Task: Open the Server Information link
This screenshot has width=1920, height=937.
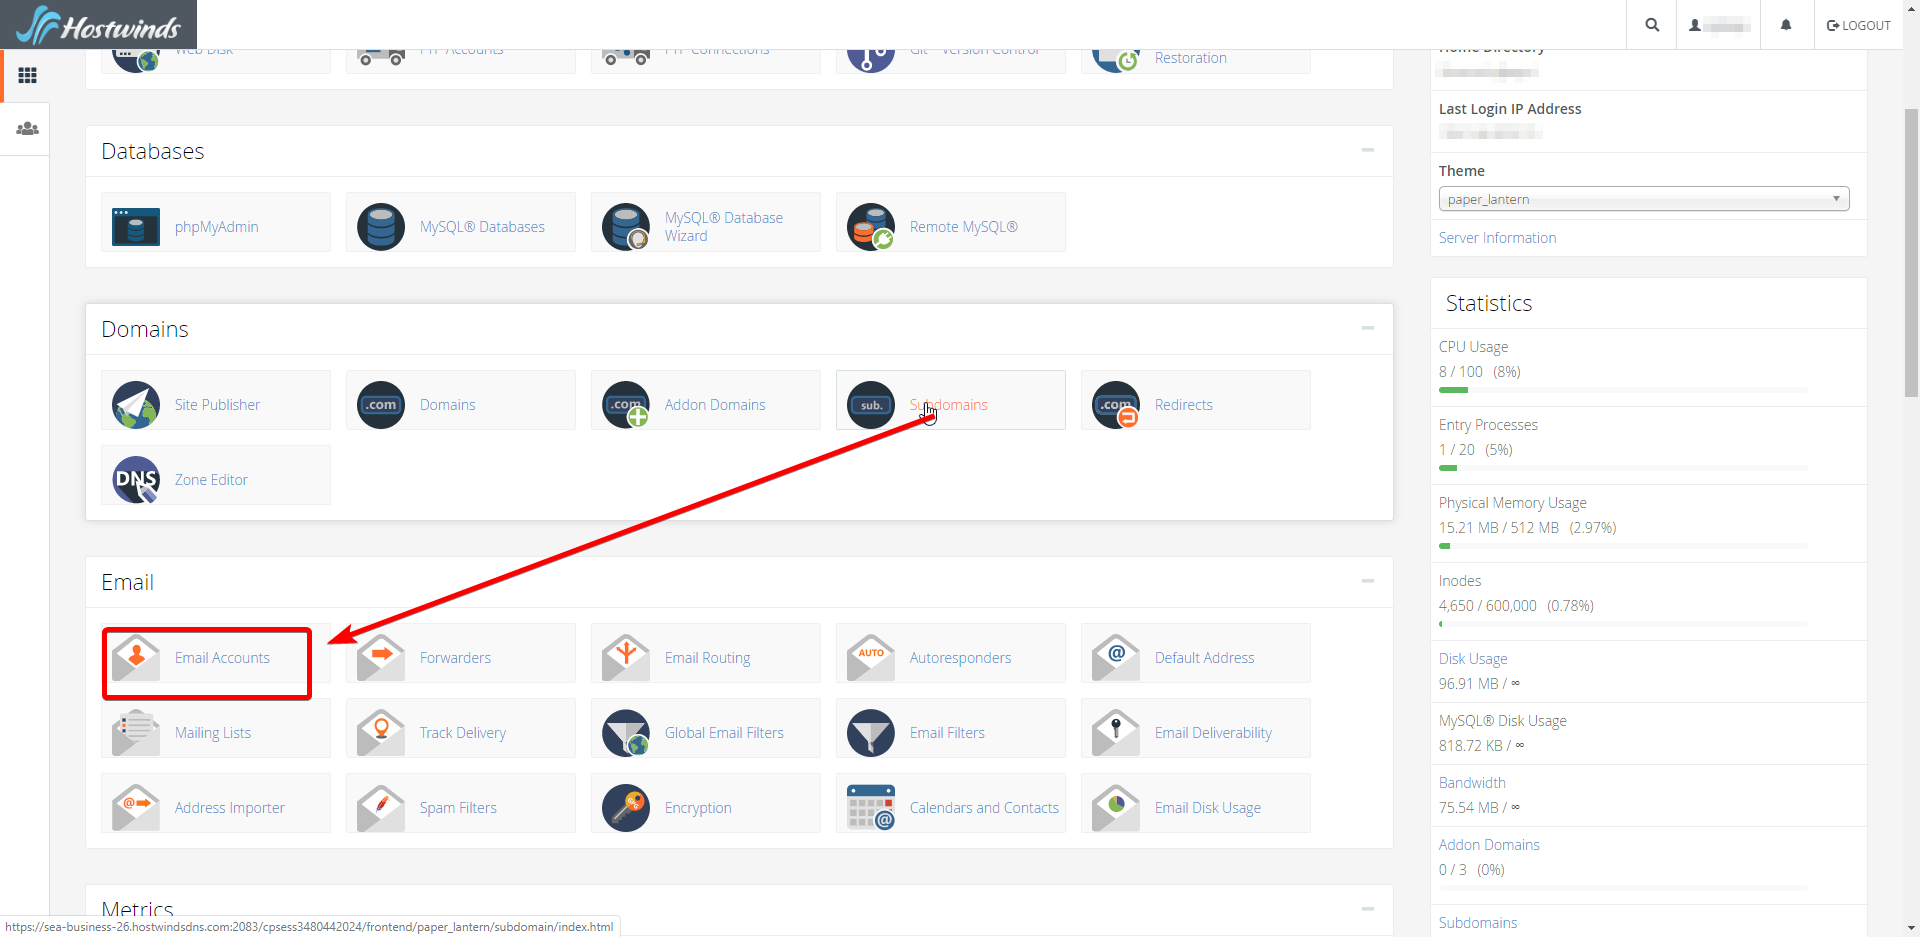Action: click(x=1497, y=238)
